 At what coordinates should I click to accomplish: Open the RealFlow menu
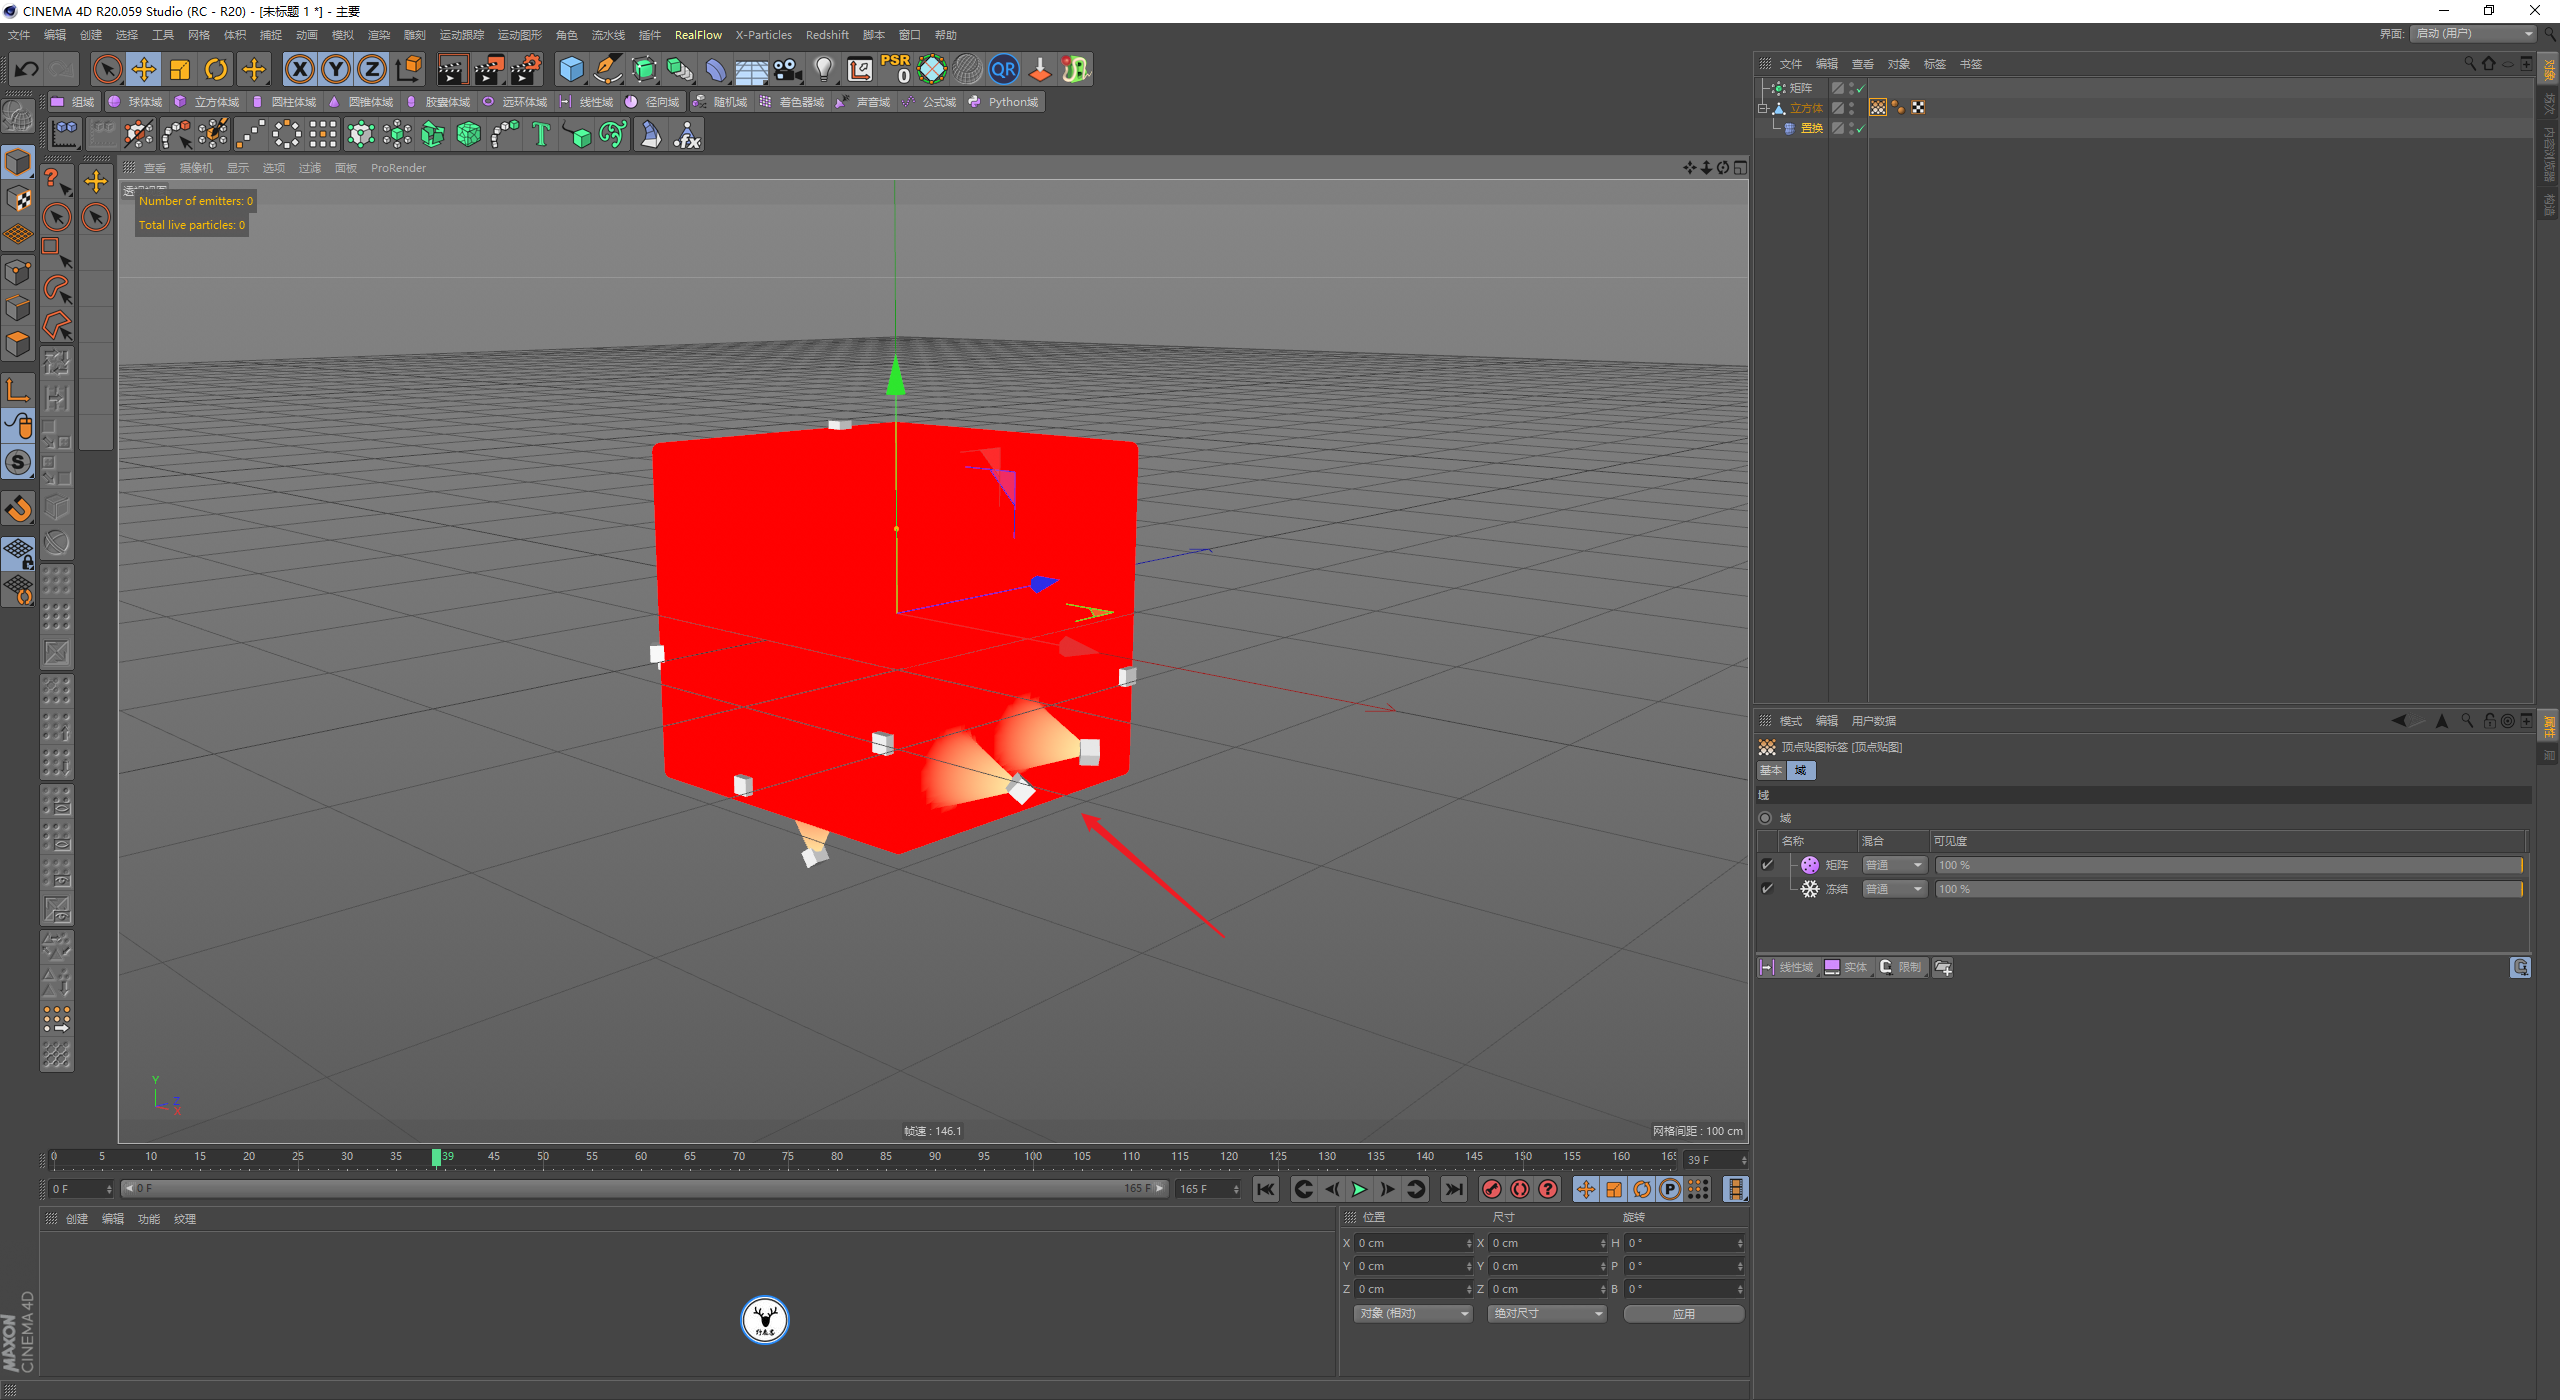[698, 35]
